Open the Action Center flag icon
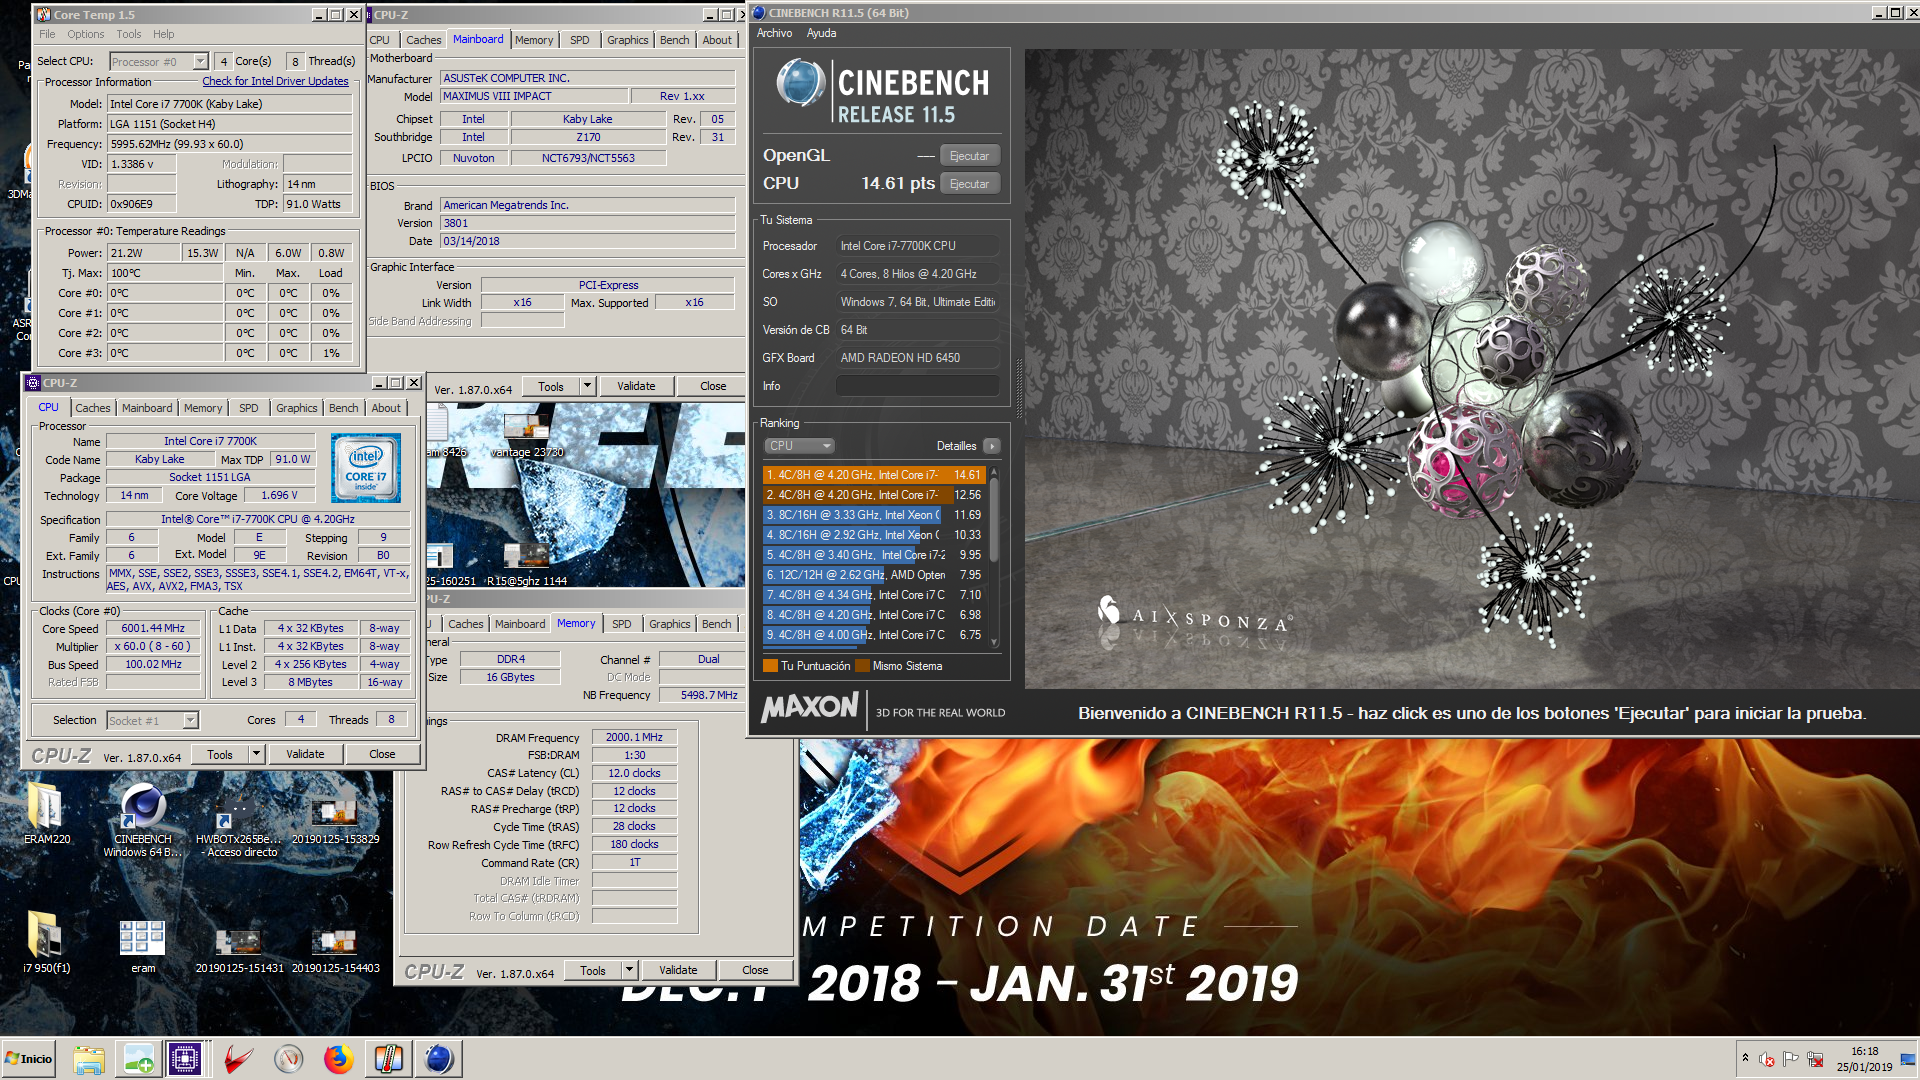The height and width of the screenshot is (1080, 1920). 1790,1059
